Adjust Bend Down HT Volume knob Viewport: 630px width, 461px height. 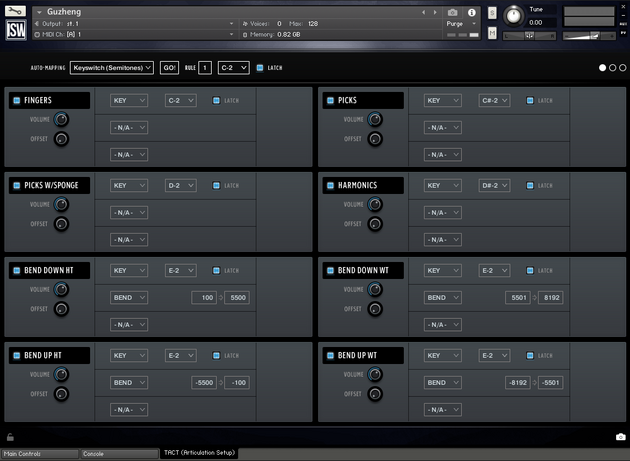(61, 289)
